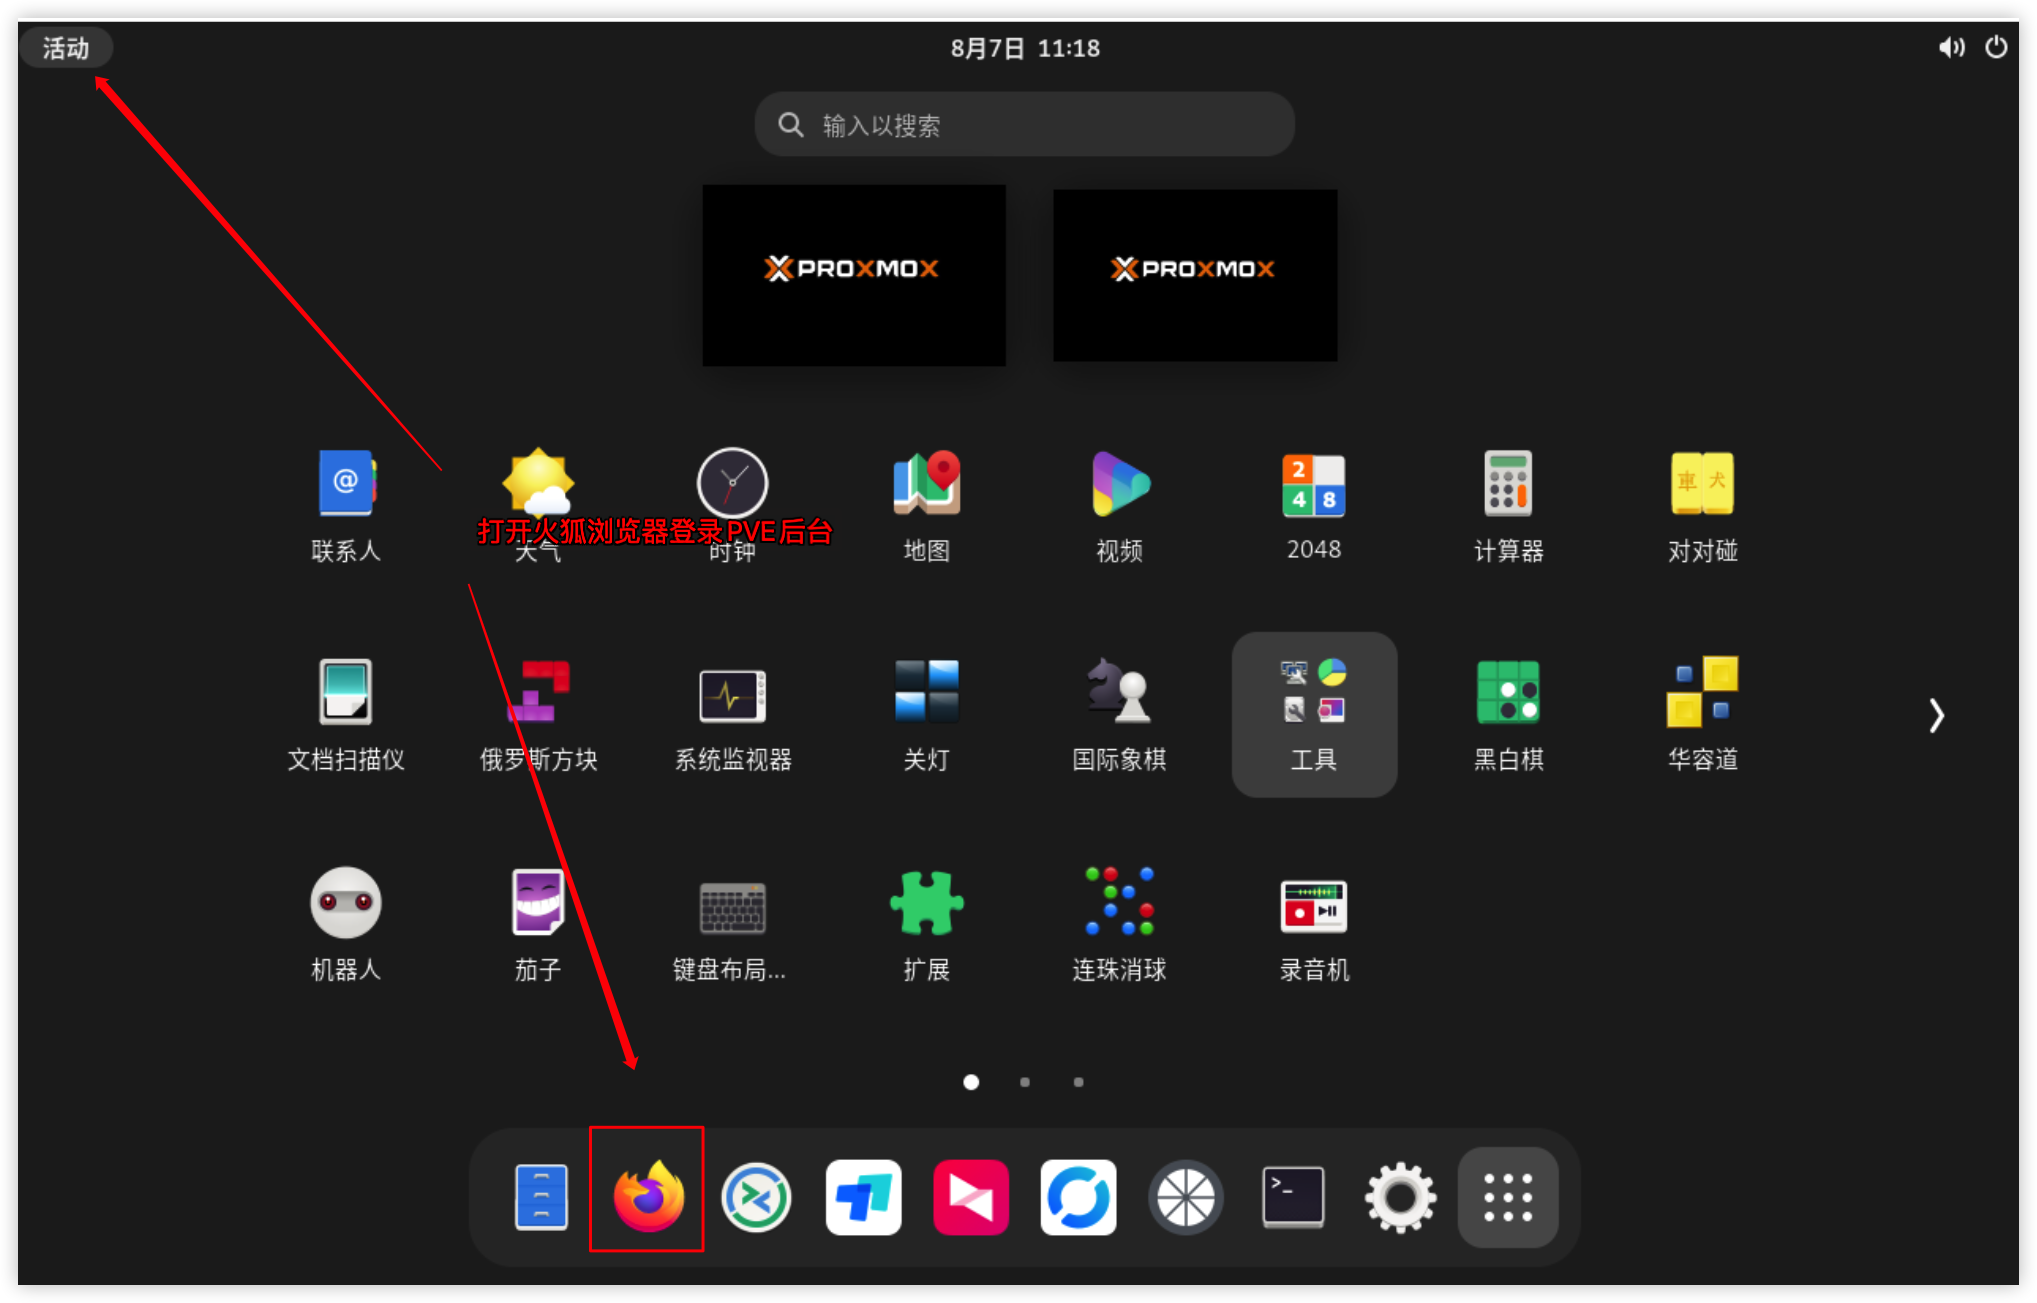The height and width of the screenshot is (1303, 2037).
Task: Launch the 关灯 lights-off game
Action: 926,714
